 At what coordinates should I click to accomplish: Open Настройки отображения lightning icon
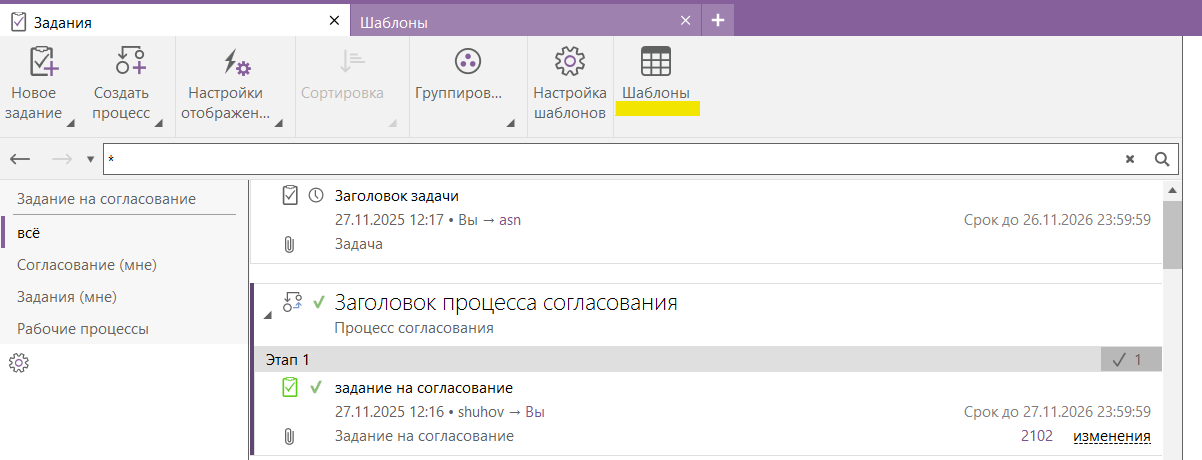(237, 62)
